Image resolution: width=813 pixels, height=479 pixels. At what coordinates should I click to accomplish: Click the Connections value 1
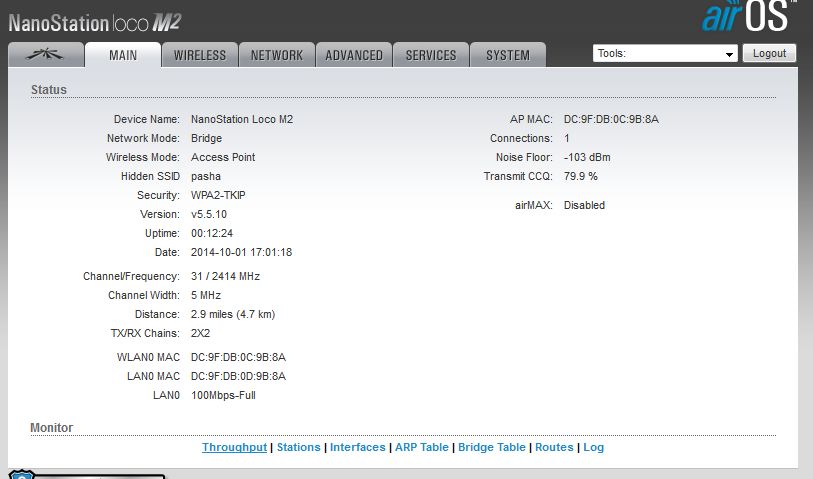tap(567, 138)
